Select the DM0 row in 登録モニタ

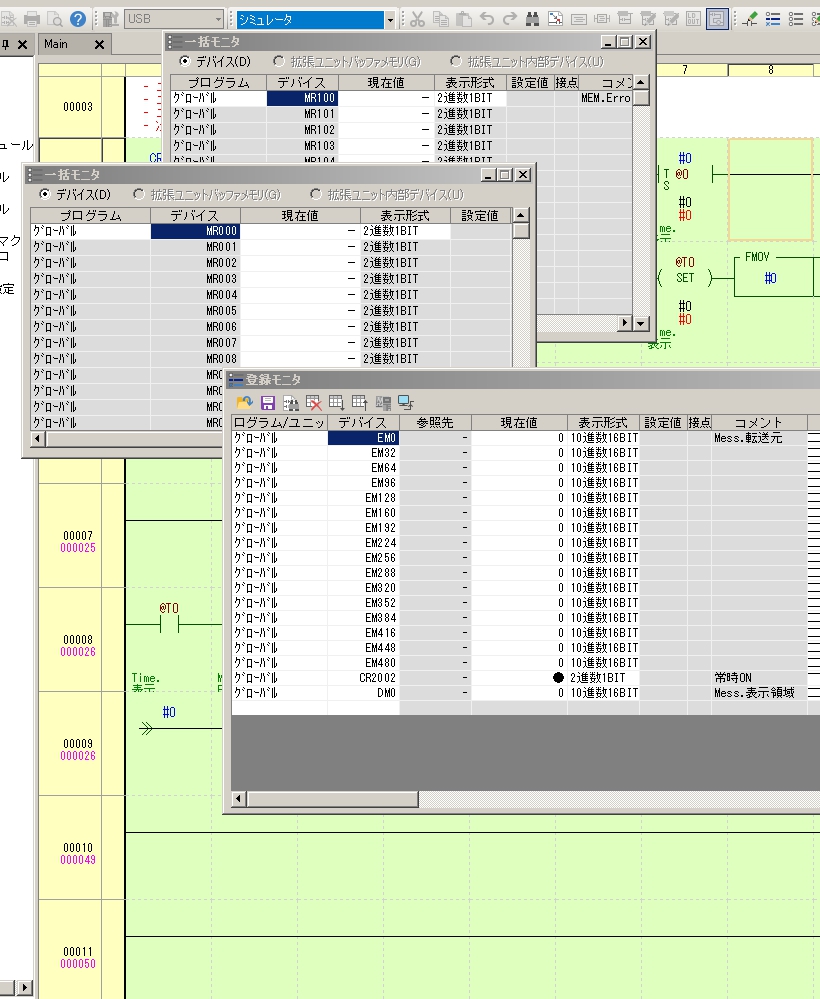(519, 693)
